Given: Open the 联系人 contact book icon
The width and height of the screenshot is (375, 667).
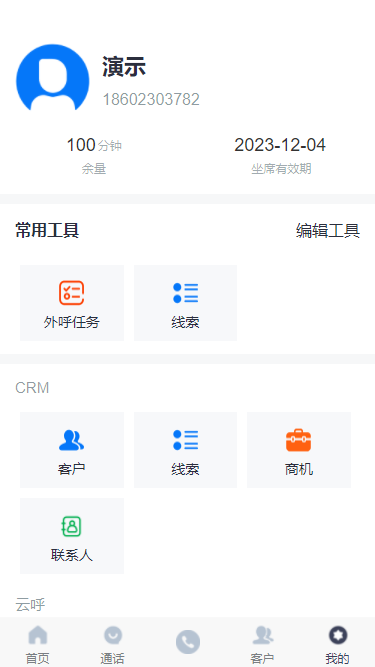Looking at the screenshot, I should [71, 526].
